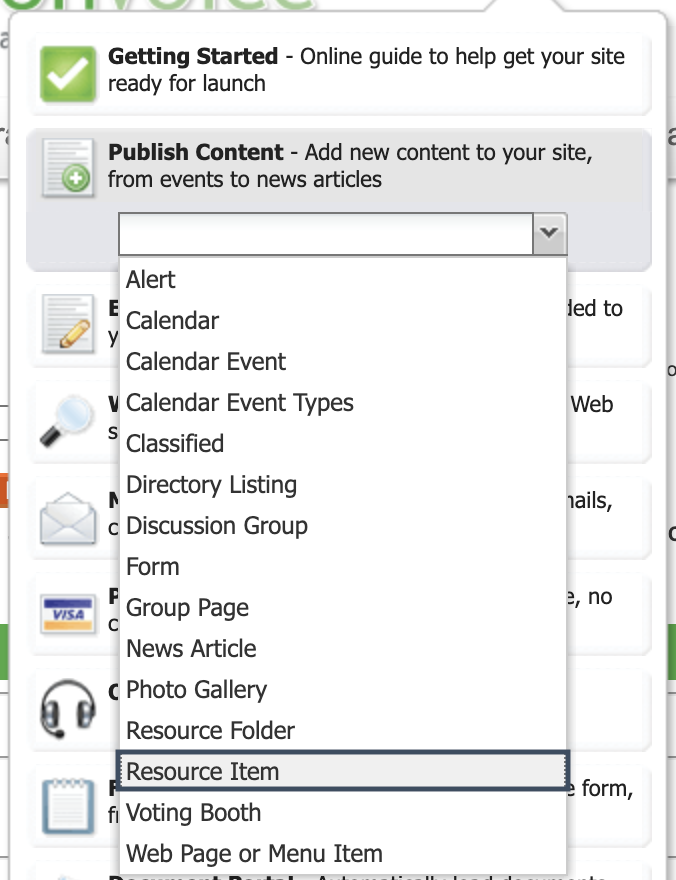The height and width of the screenshot is (880, 676).
Task: Click the headset support icon
Action: tap(68, 708)
